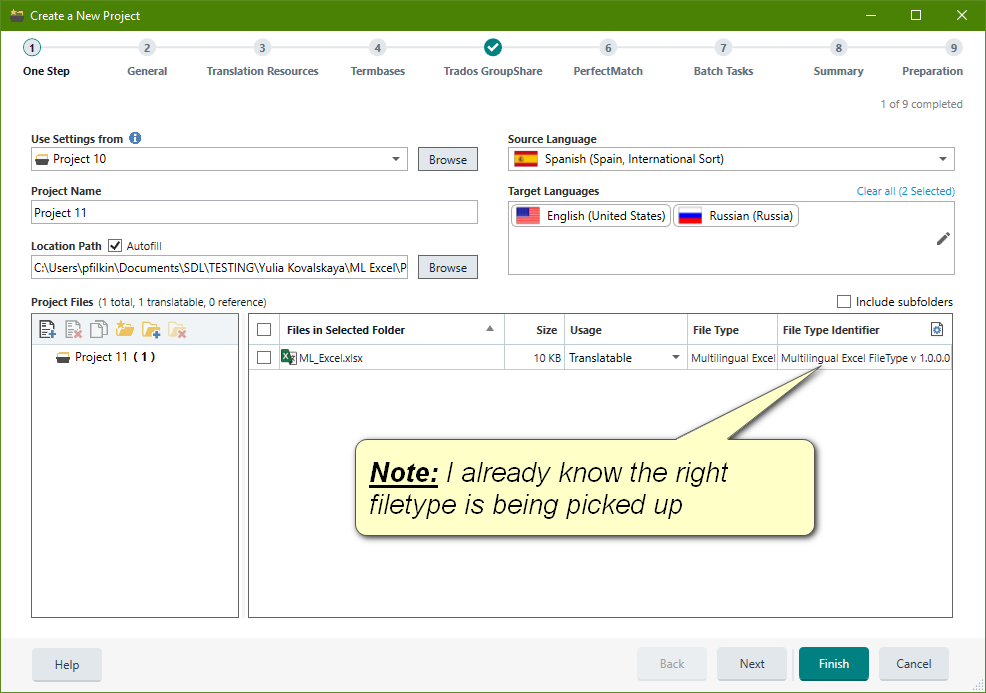Click into the Location Path field
Screen dimensions: 986x693
point(219,267)
